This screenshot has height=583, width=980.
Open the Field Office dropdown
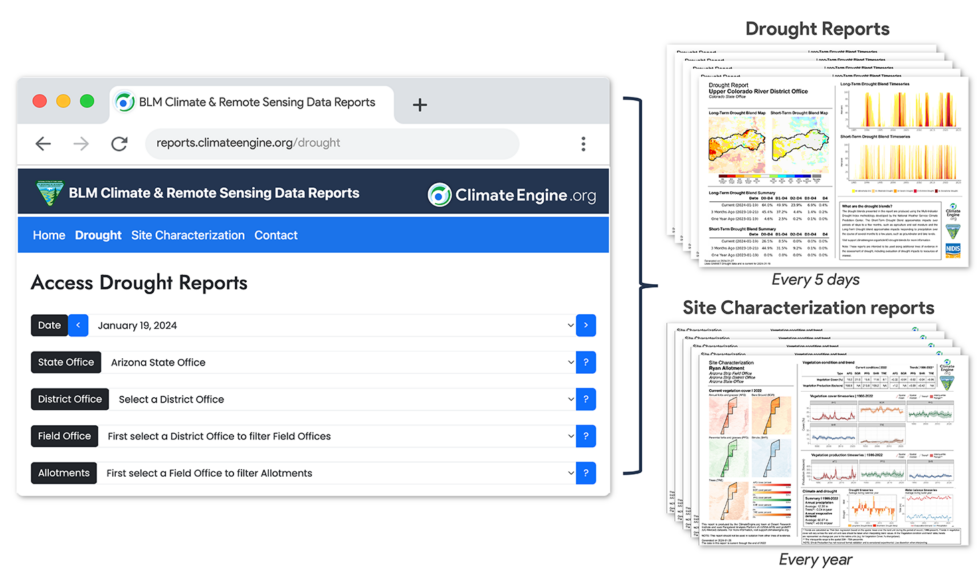(x=337, y=436)
